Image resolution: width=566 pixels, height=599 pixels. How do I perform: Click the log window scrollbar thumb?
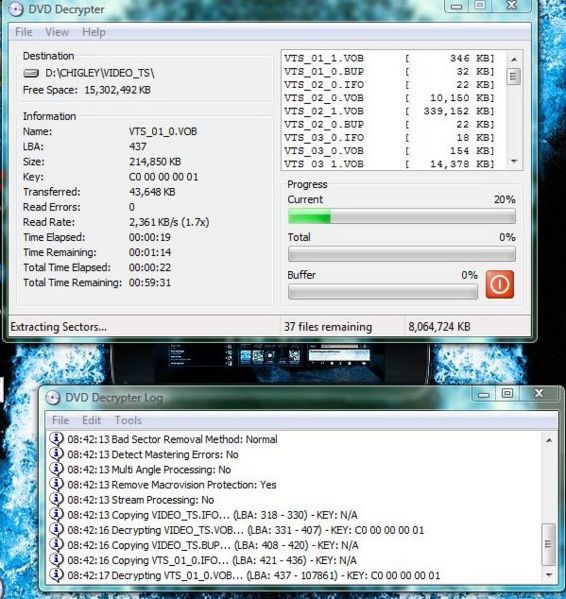coord(549,544)
